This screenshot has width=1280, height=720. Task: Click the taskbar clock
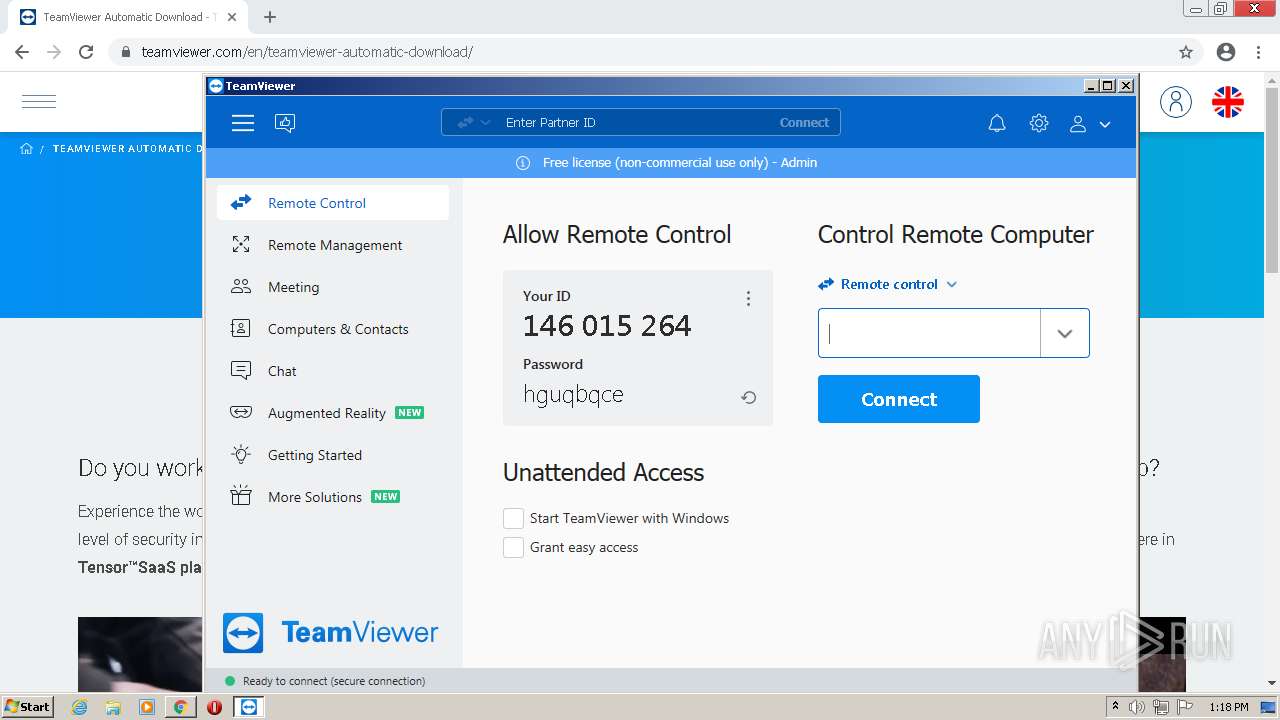tap(1229, 707)
